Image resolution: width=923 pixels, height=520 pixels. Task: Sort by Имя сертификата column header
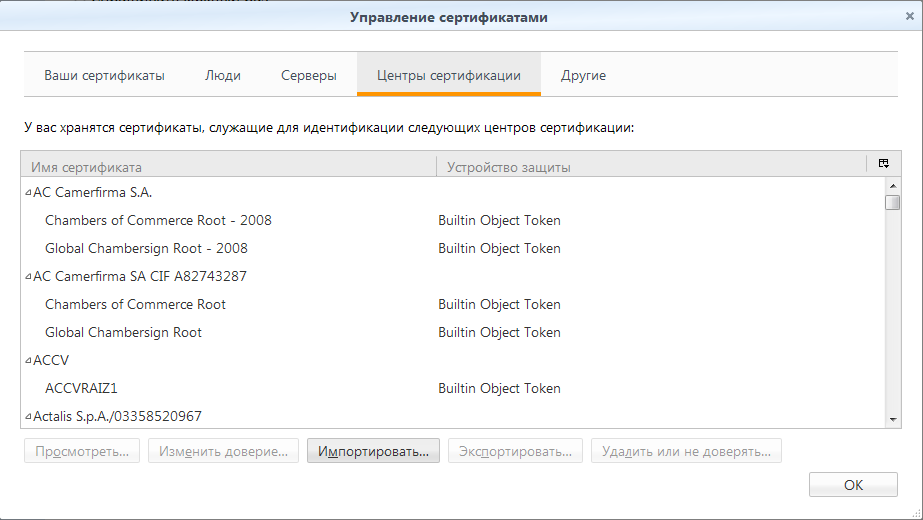[x=228, y=167]
